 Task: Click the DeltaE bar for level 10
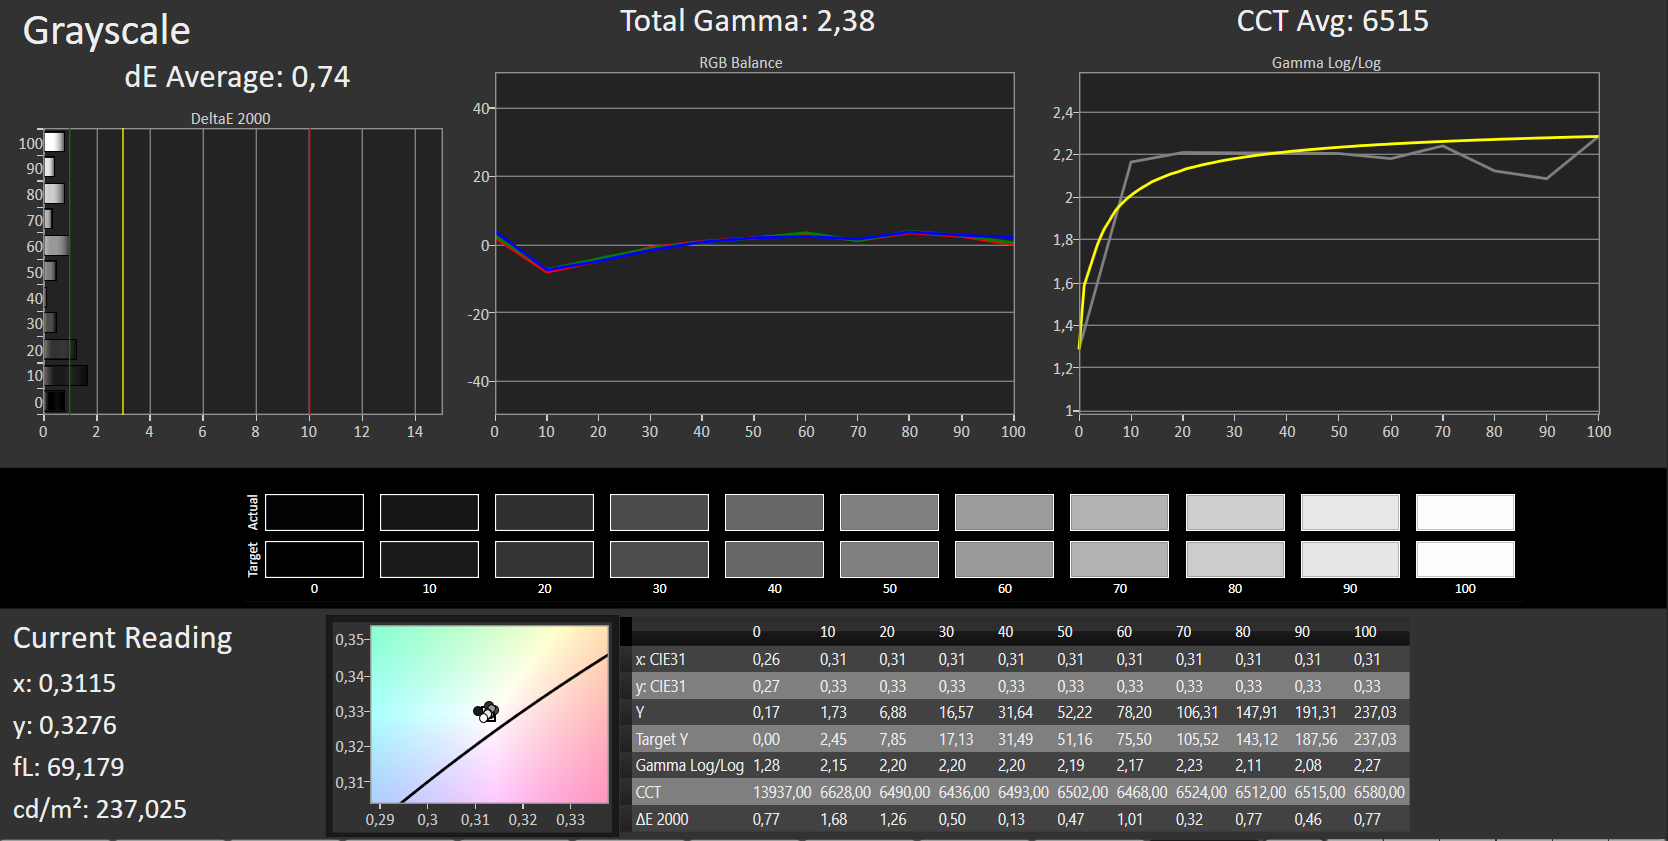click(66, 375)
